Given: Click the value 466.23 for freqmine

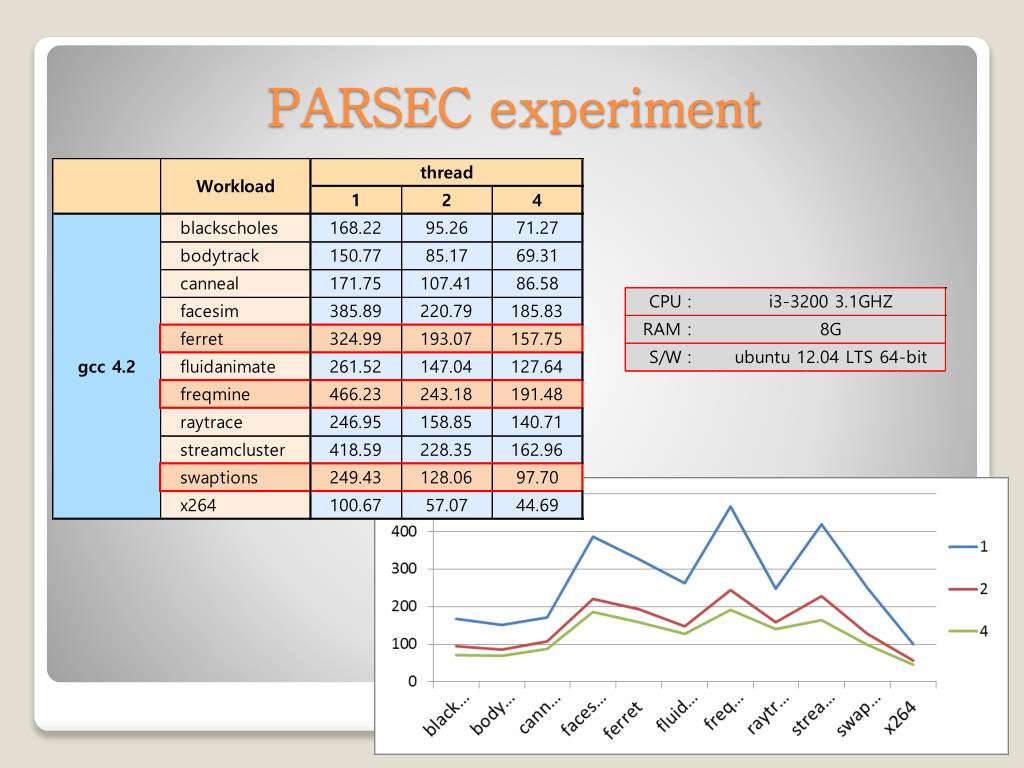Looking at the screenshot, I should [x=355, y=394].
